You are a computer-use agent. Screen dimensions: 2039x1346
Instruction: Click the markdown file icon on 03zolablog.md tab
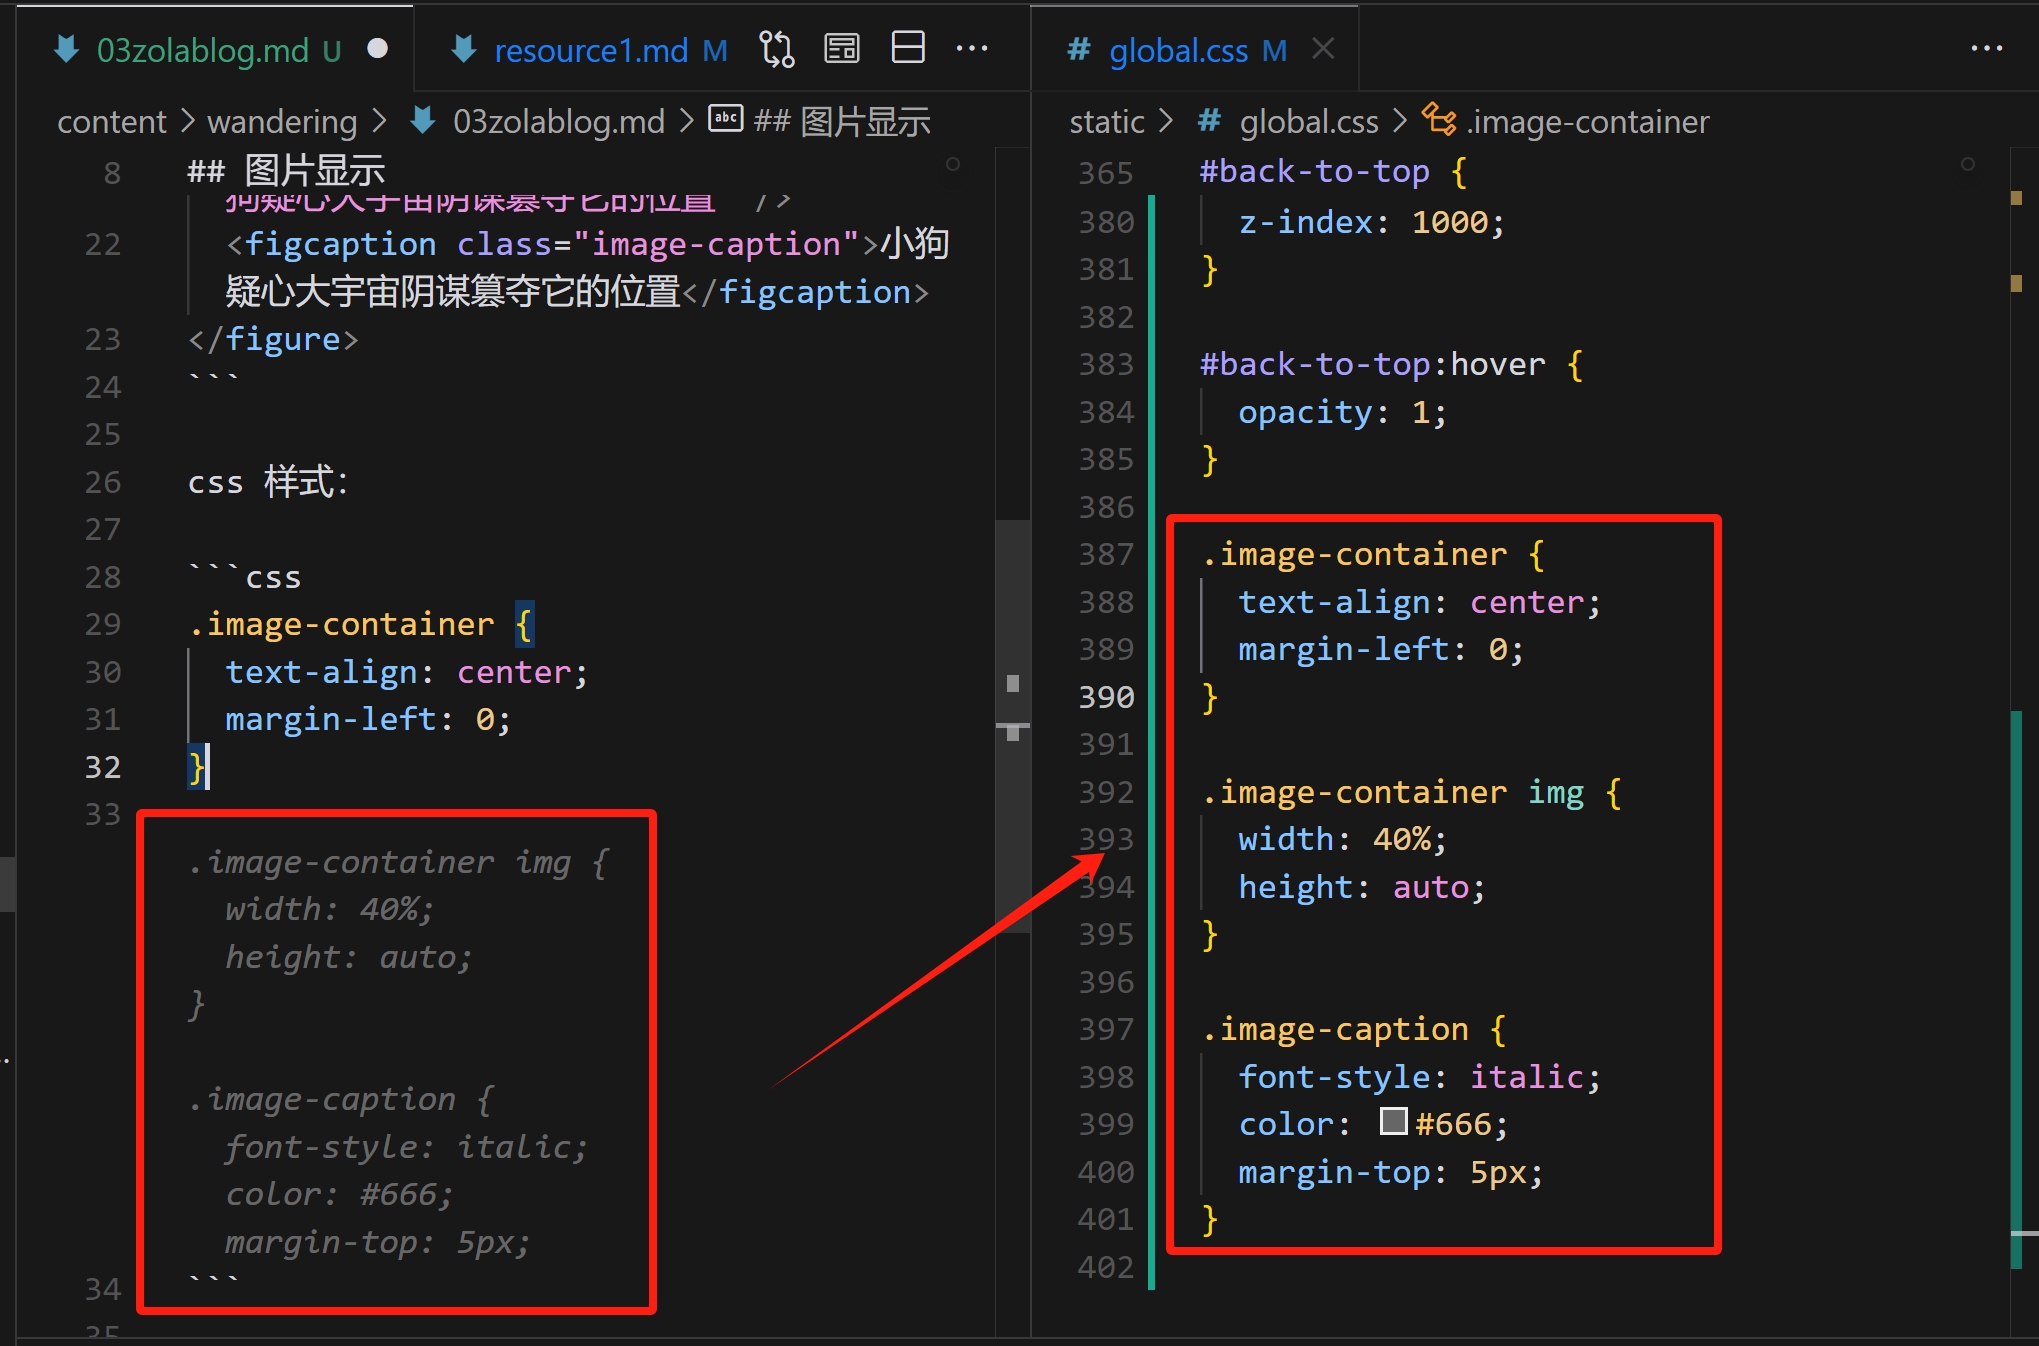[67, 49]
